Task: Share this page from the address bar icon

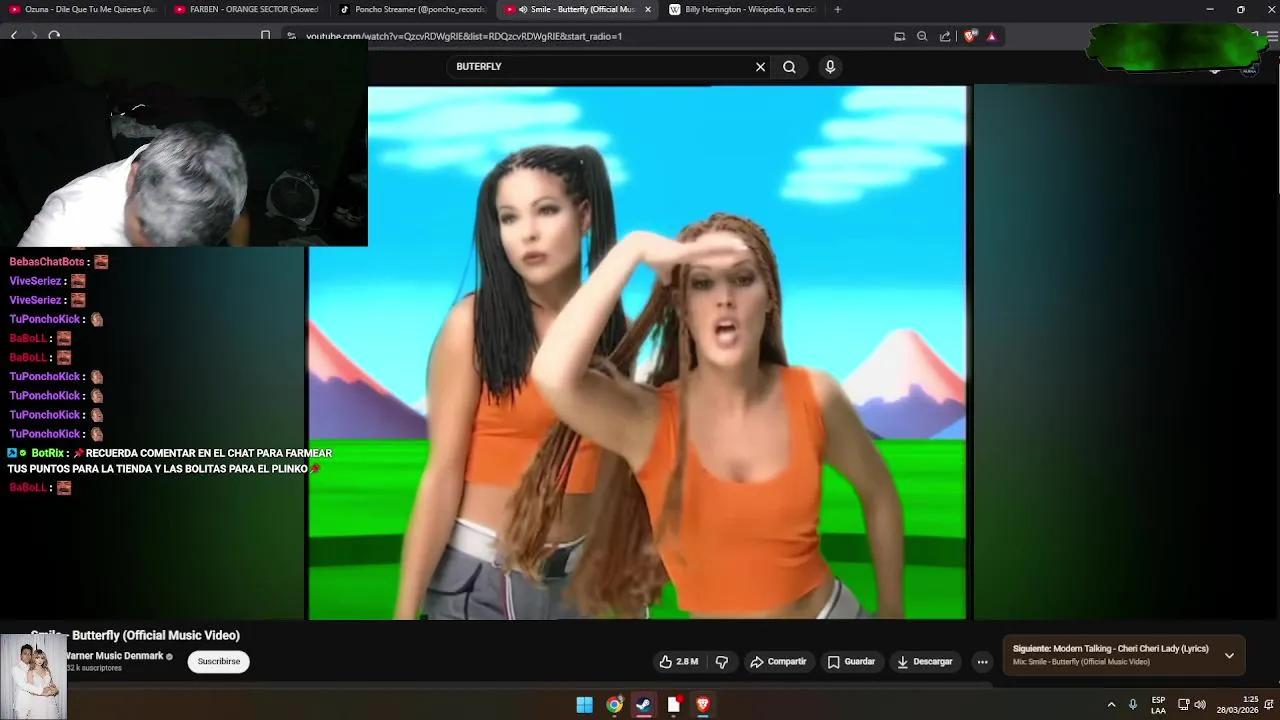Action: click(x=945, y=36)
